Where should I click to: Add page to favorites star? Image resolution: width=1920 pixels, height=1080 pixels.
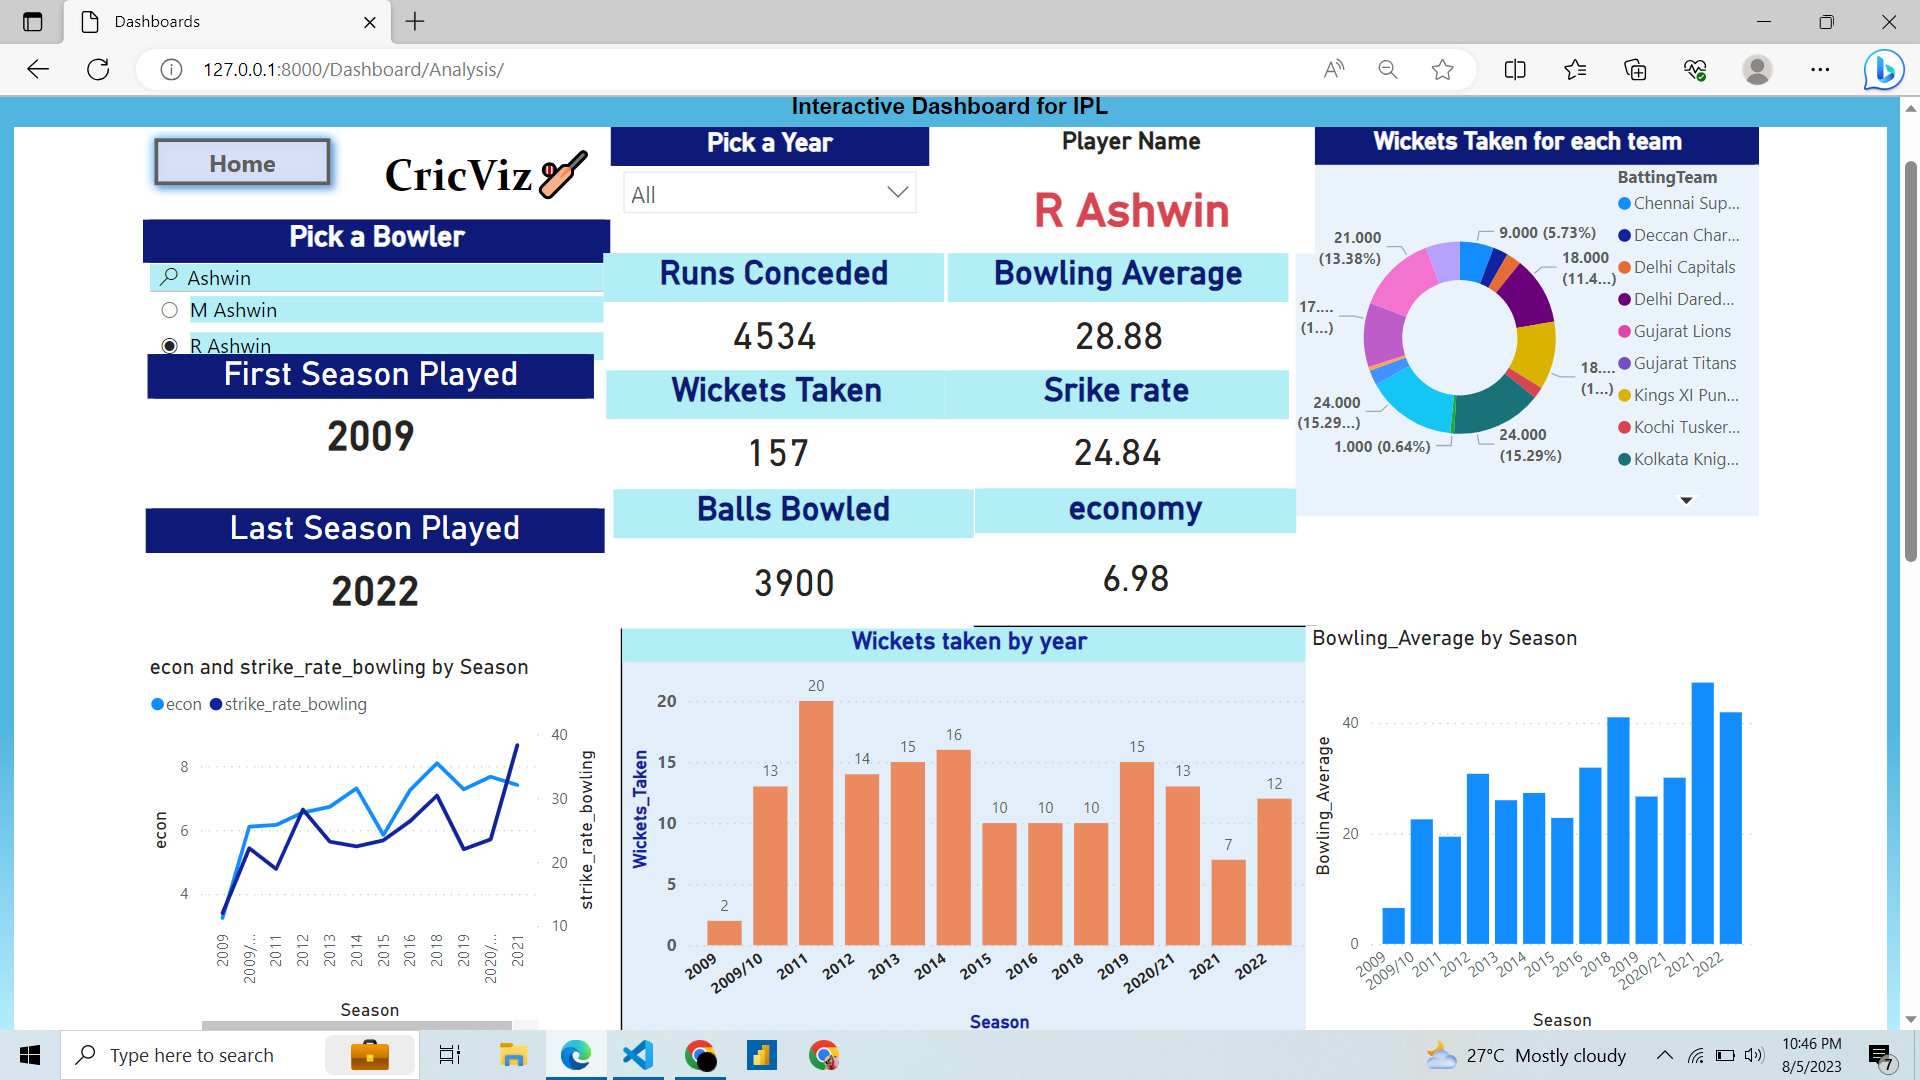(x=1442, y=70)
